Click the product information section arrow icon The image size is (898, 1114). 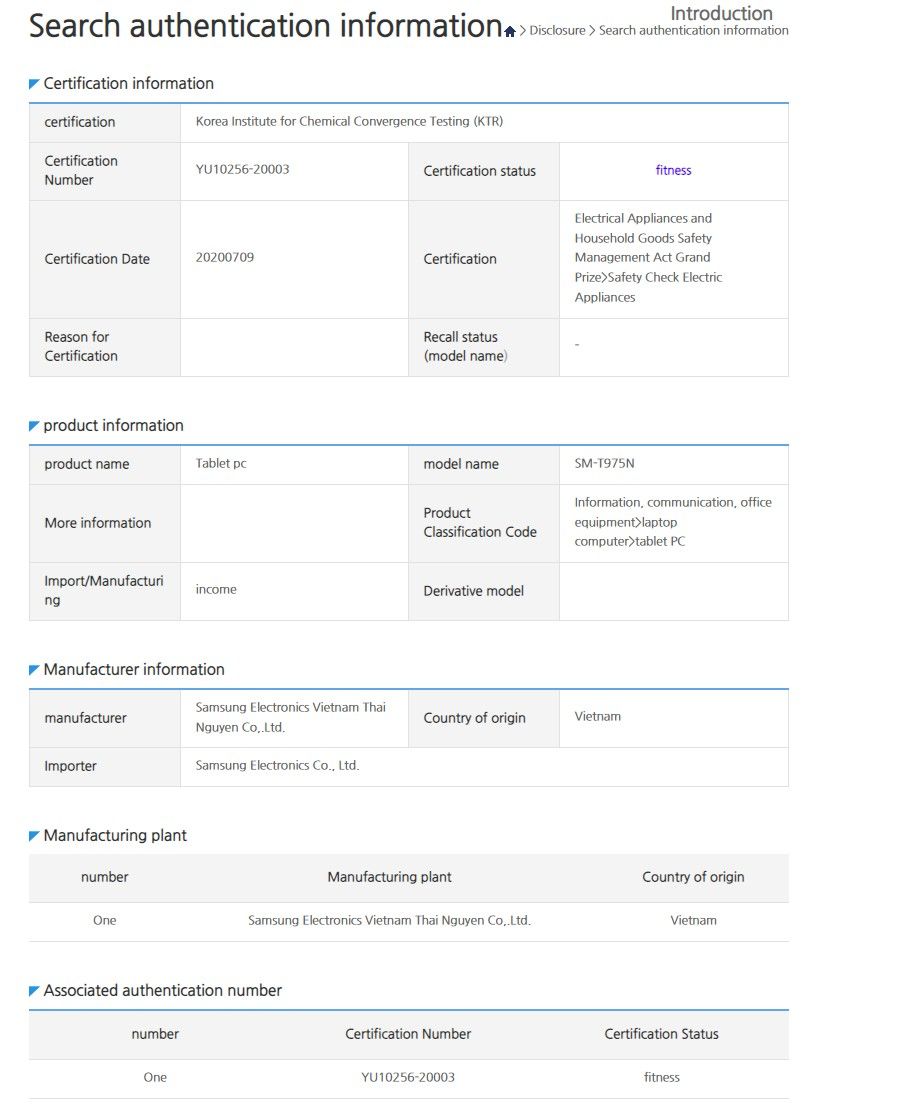(33, 426)
